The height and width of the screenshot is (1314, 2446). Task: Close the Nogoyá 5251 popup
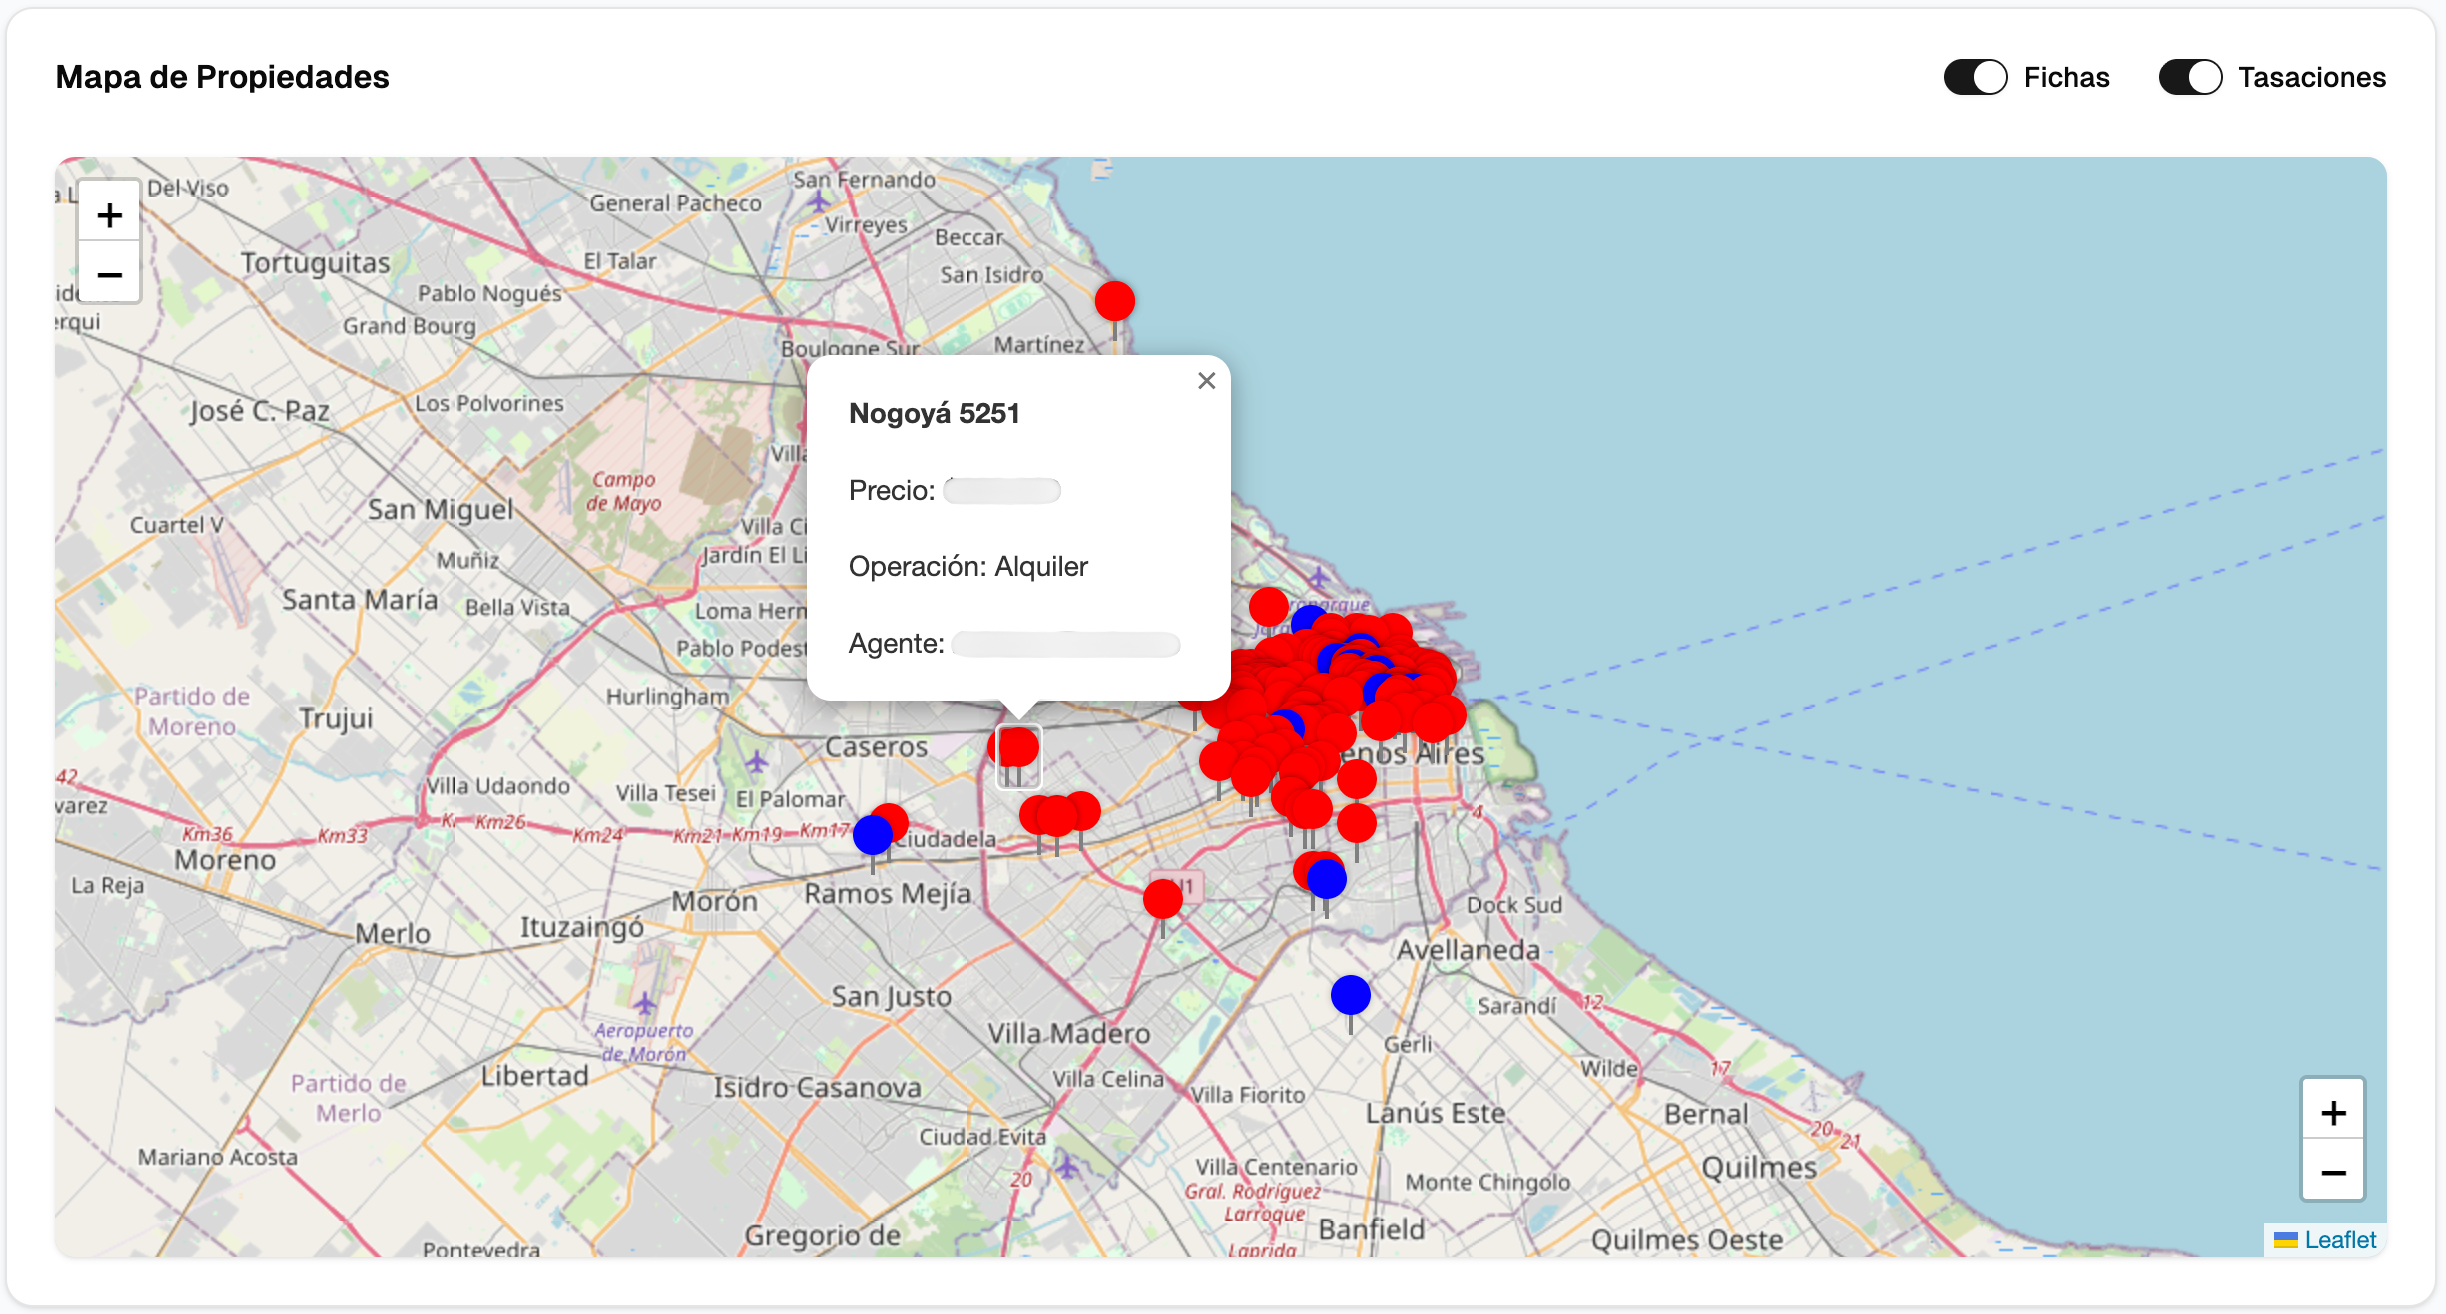[1206, 381]
